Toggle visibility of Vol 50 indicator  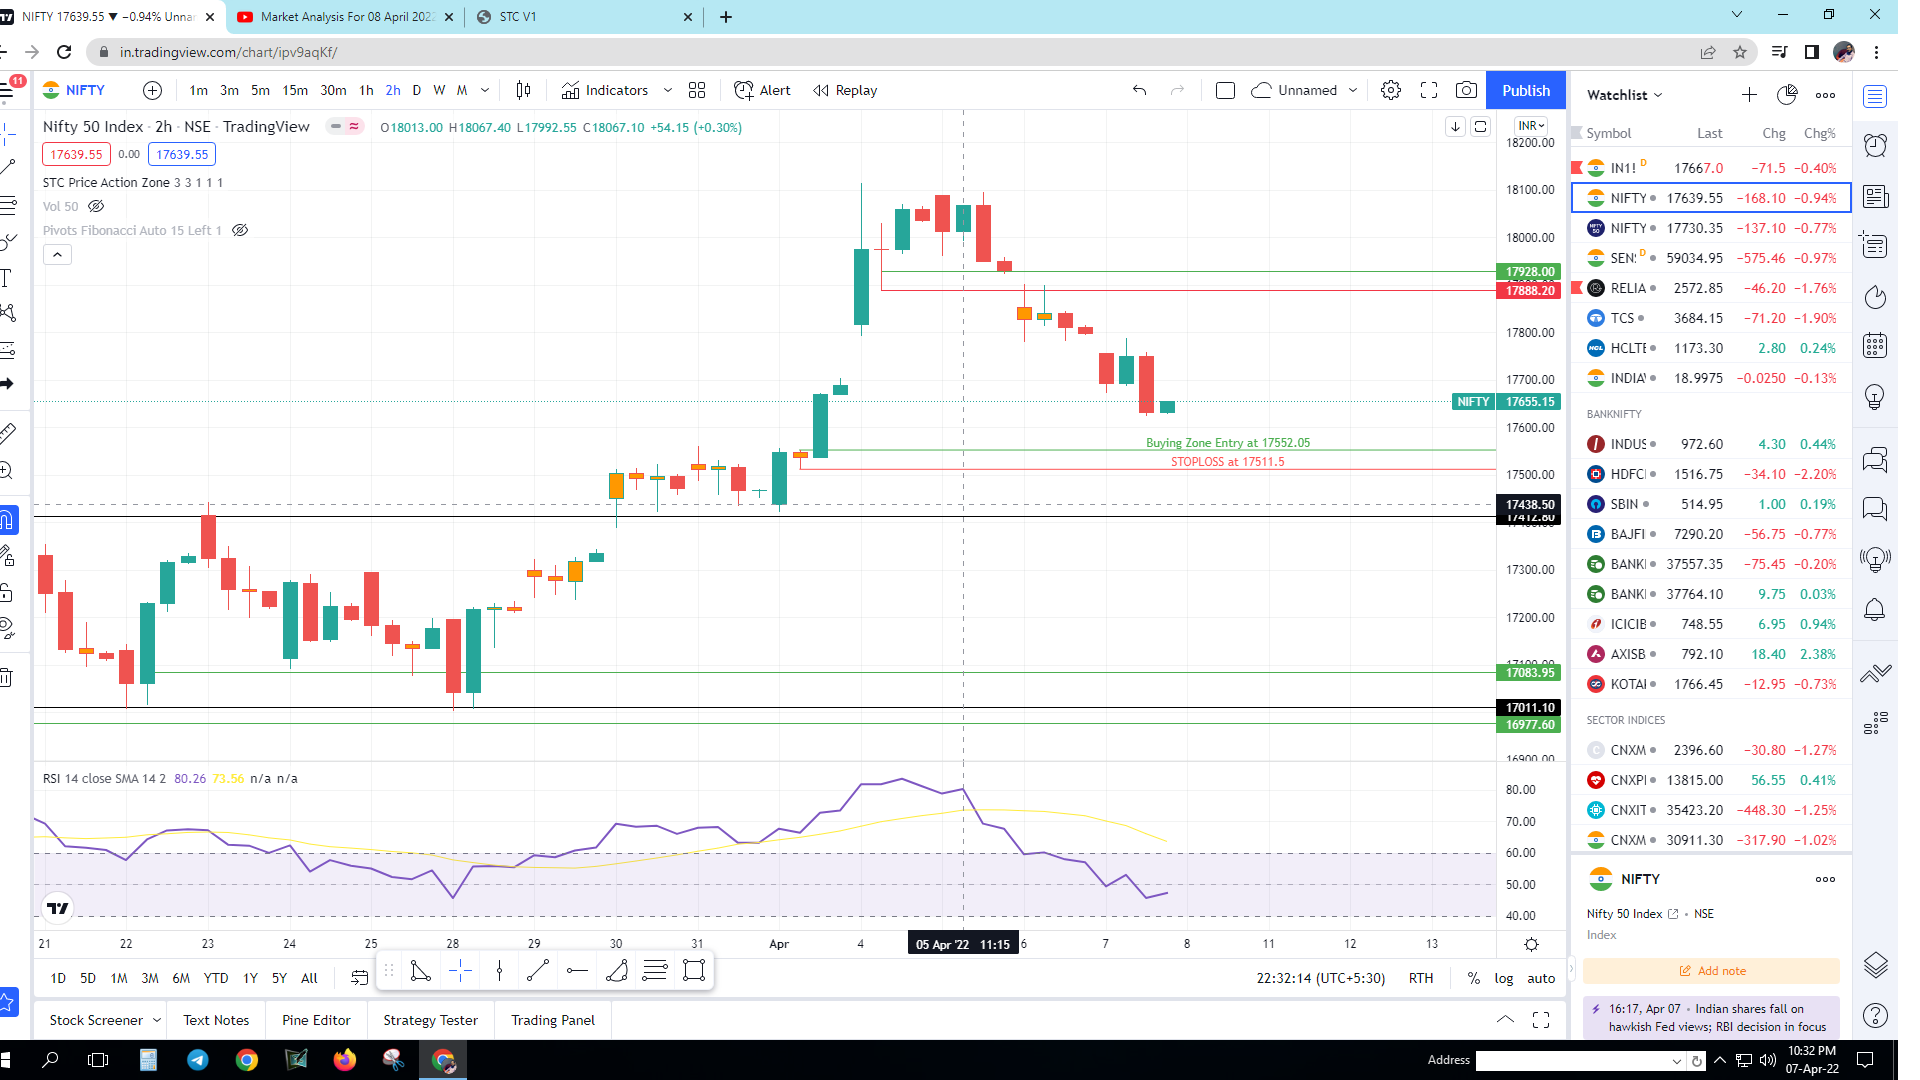[x=96, y=206]
